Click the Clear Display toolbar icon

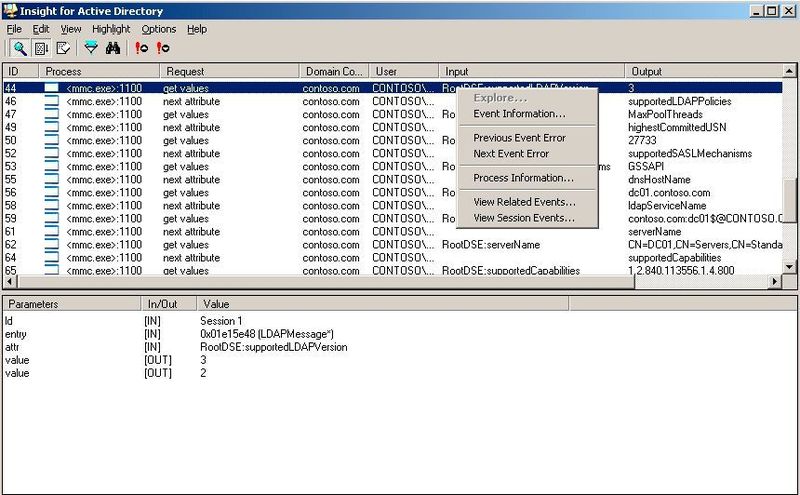63,48
